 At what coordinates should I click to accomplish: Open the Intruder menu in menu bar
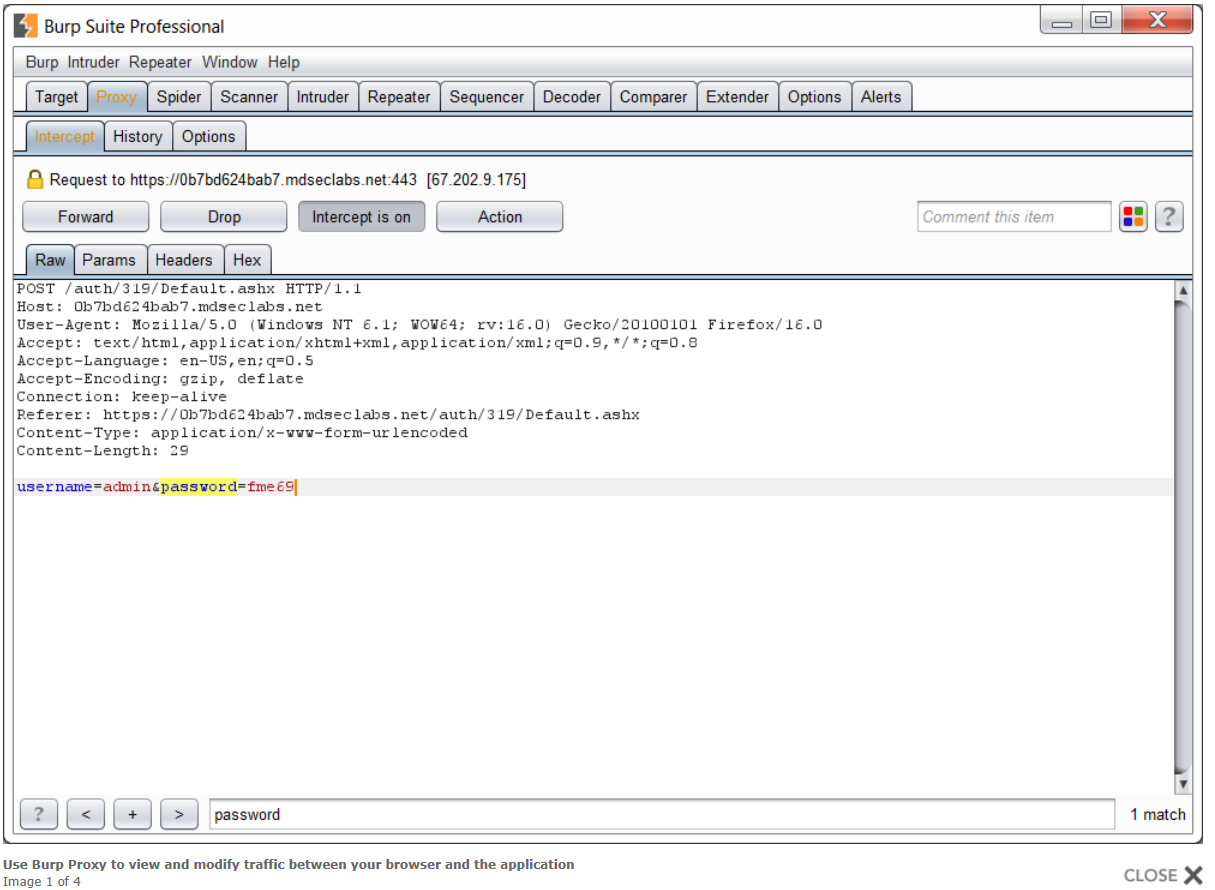pos(93,62)
